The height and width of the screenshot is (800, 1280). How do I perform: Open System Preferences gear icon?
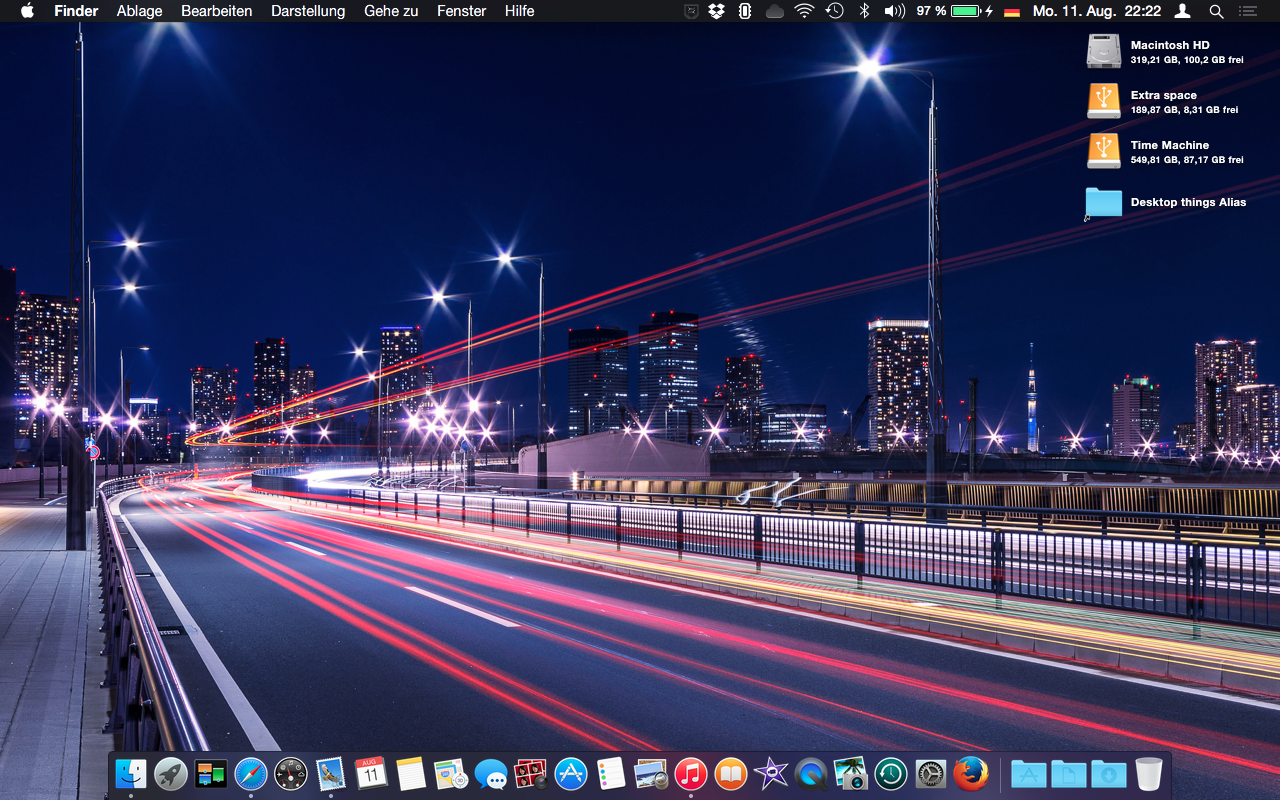coord(930,773)
